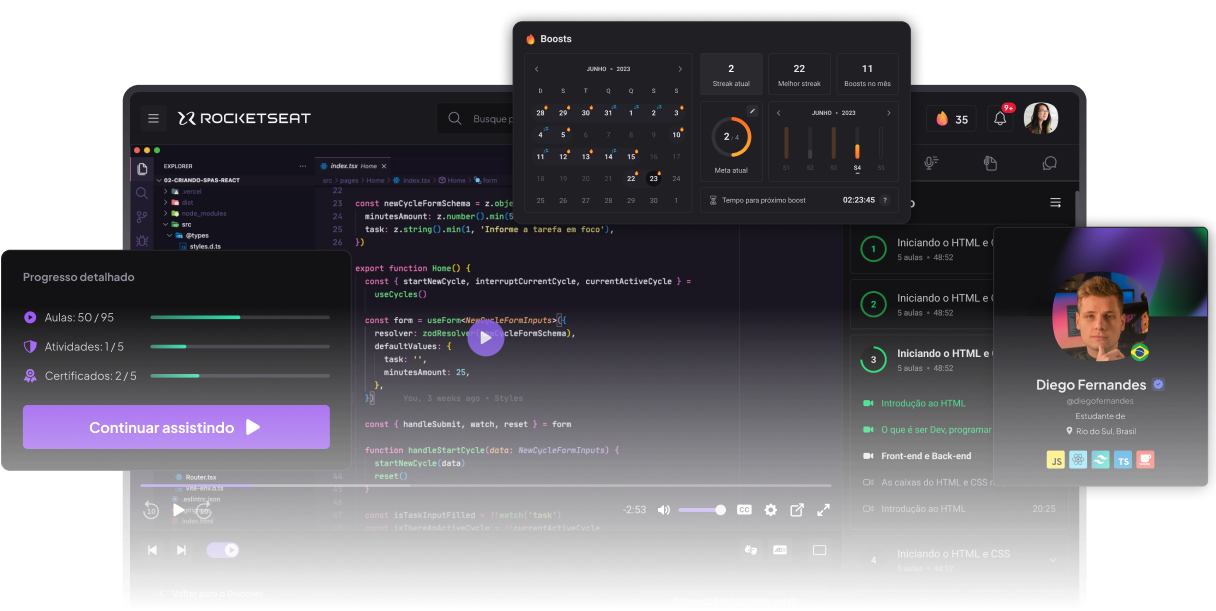Open the Explorer files icon in editor sidebar
The image size is (1216, 611).
point(143,169)
